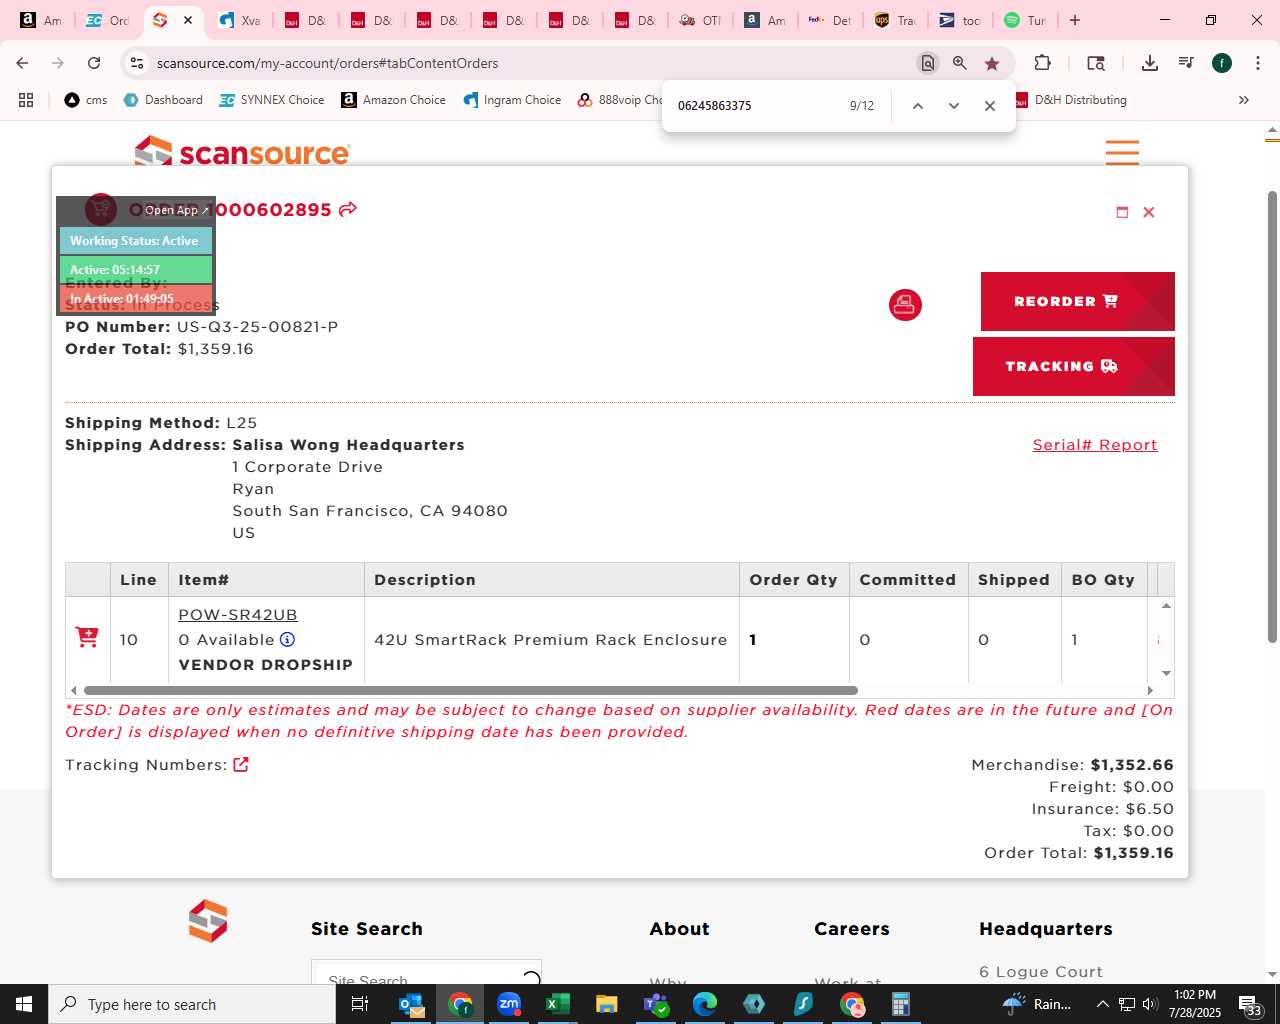The height and width of the screenshot is (1024, 1280).
Task: Click the Windows taskbar search box
Action: (192, 1004)
